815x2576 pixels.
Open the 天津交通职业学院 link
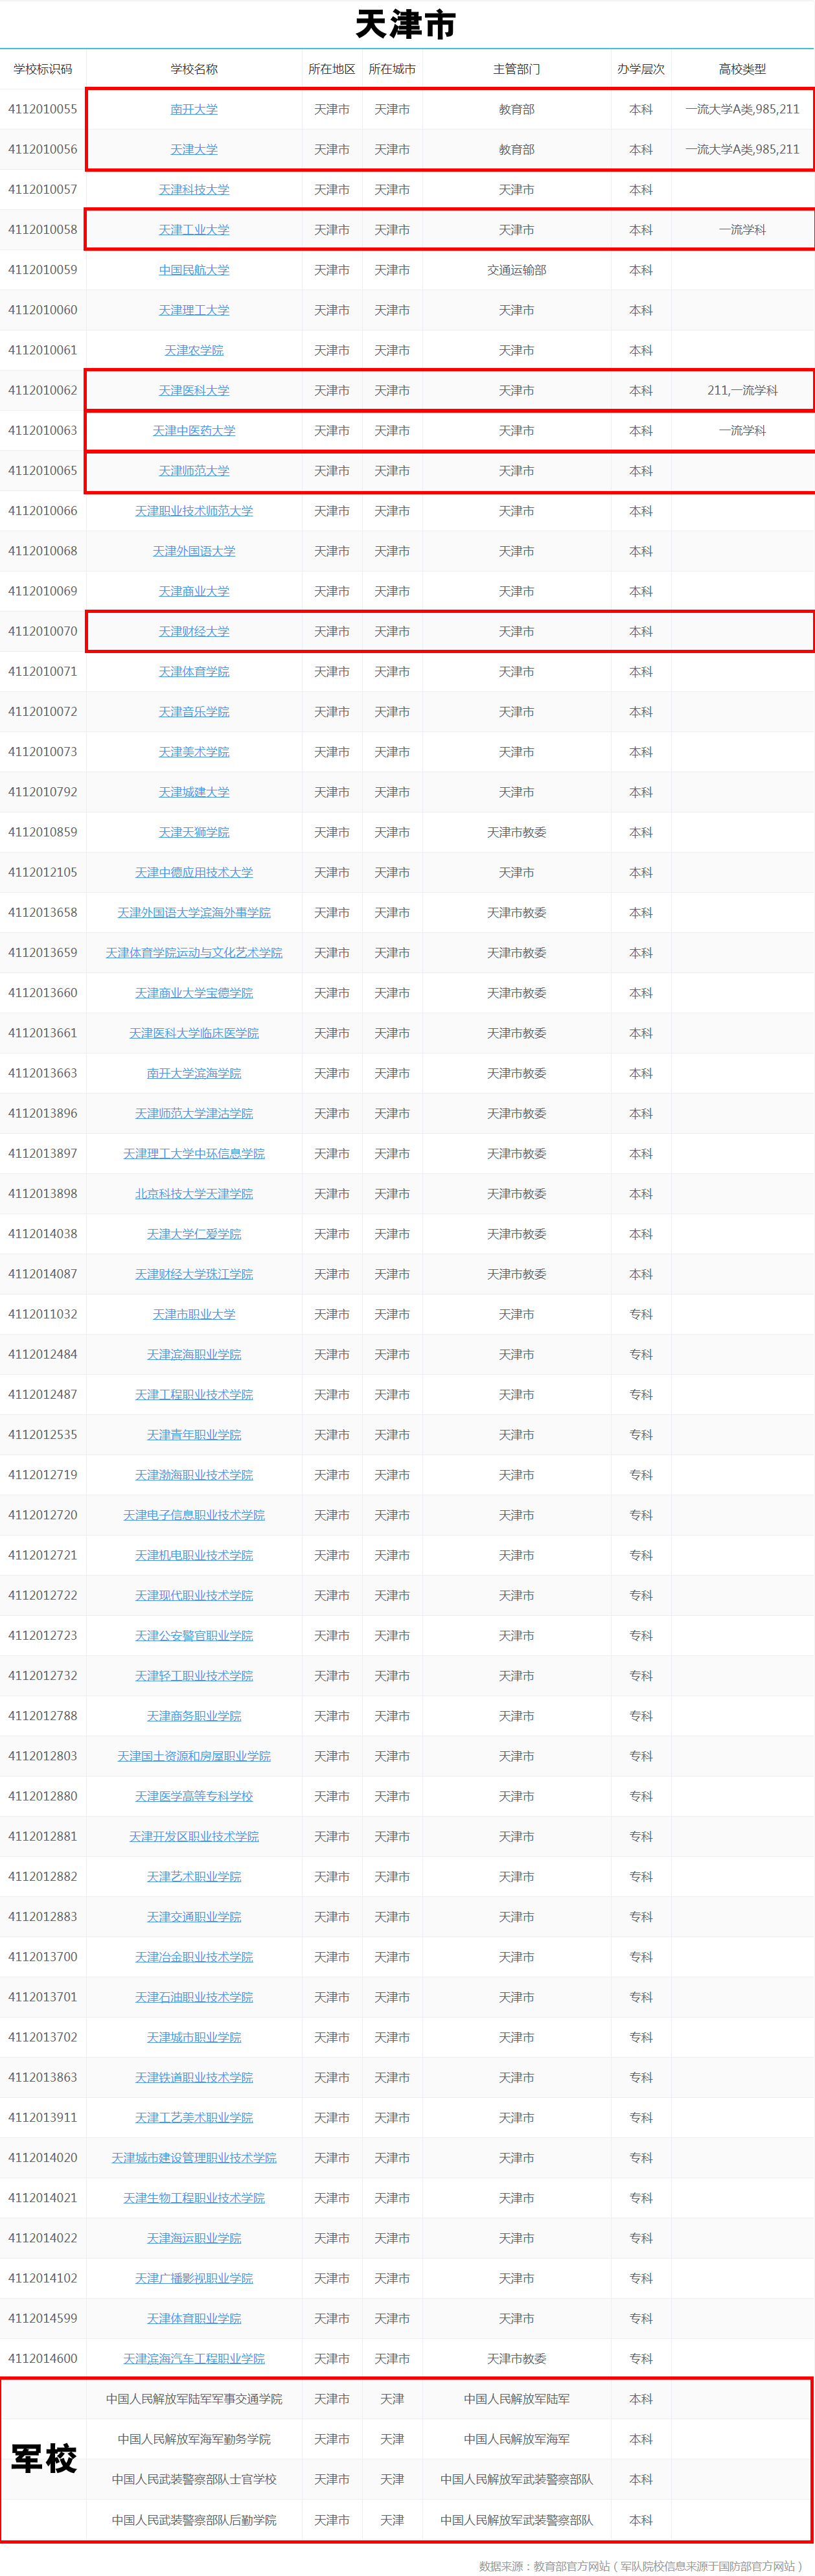194,1916
